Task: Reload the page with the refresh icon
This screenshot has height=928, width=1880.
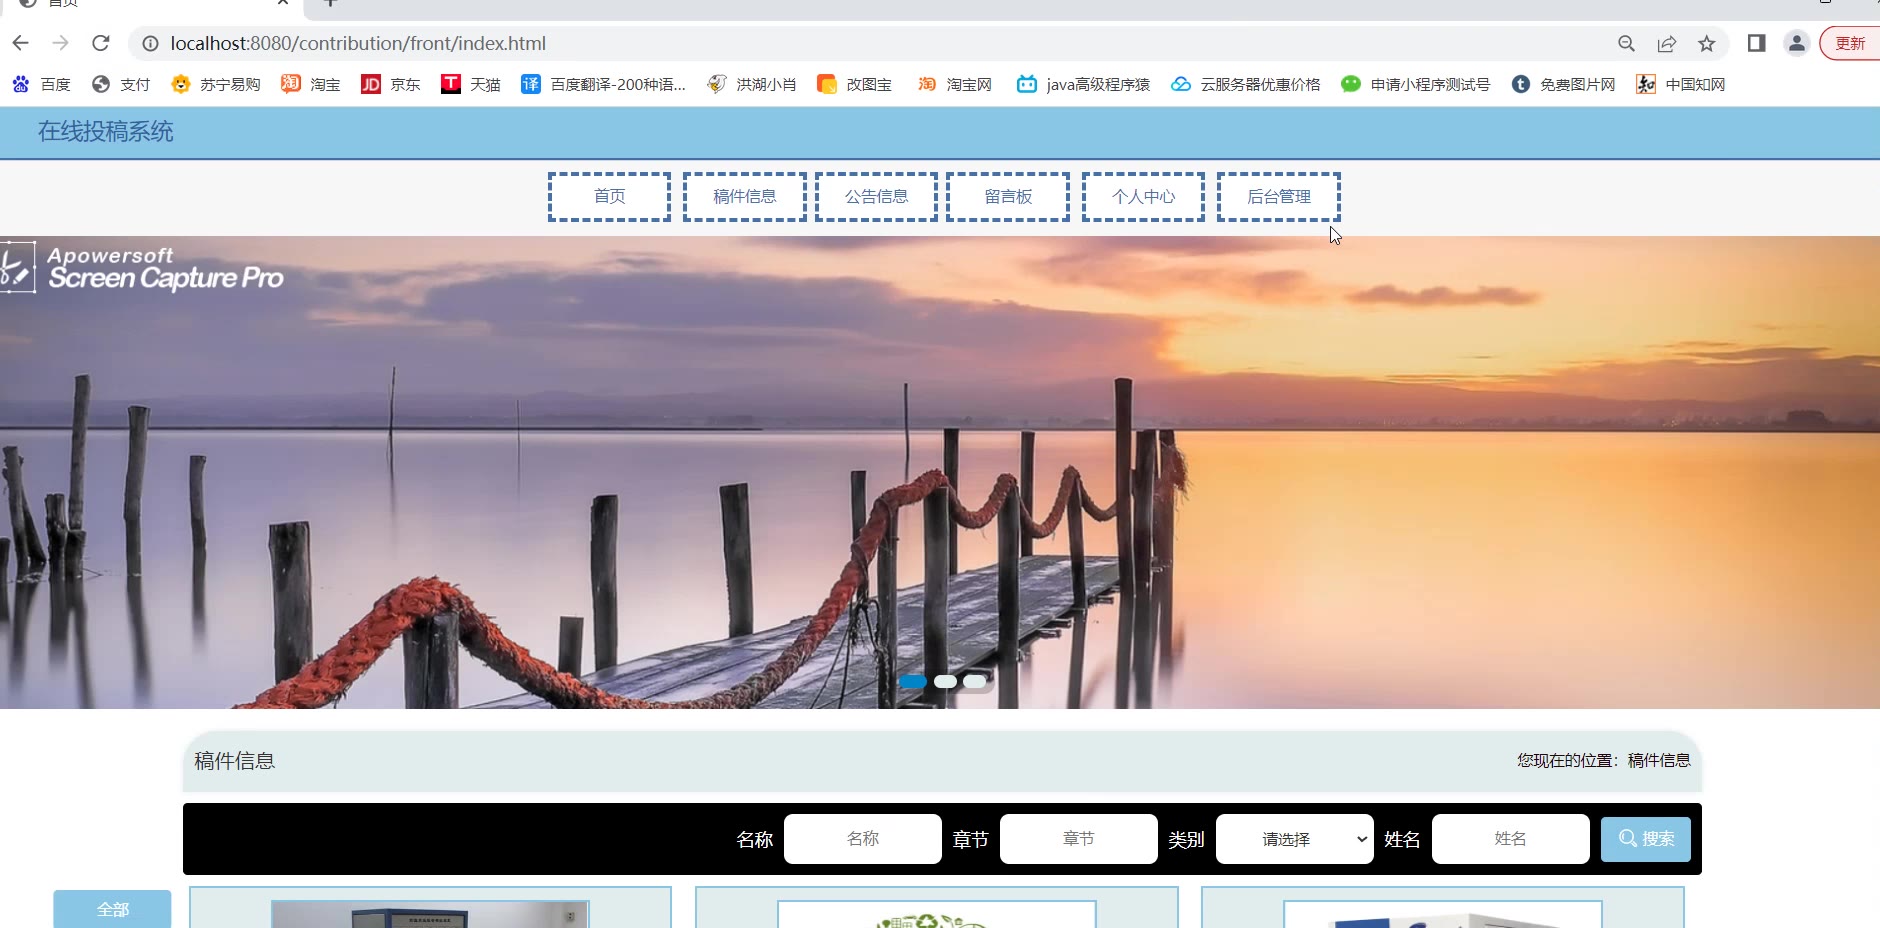Action: (x=101, y=43)
